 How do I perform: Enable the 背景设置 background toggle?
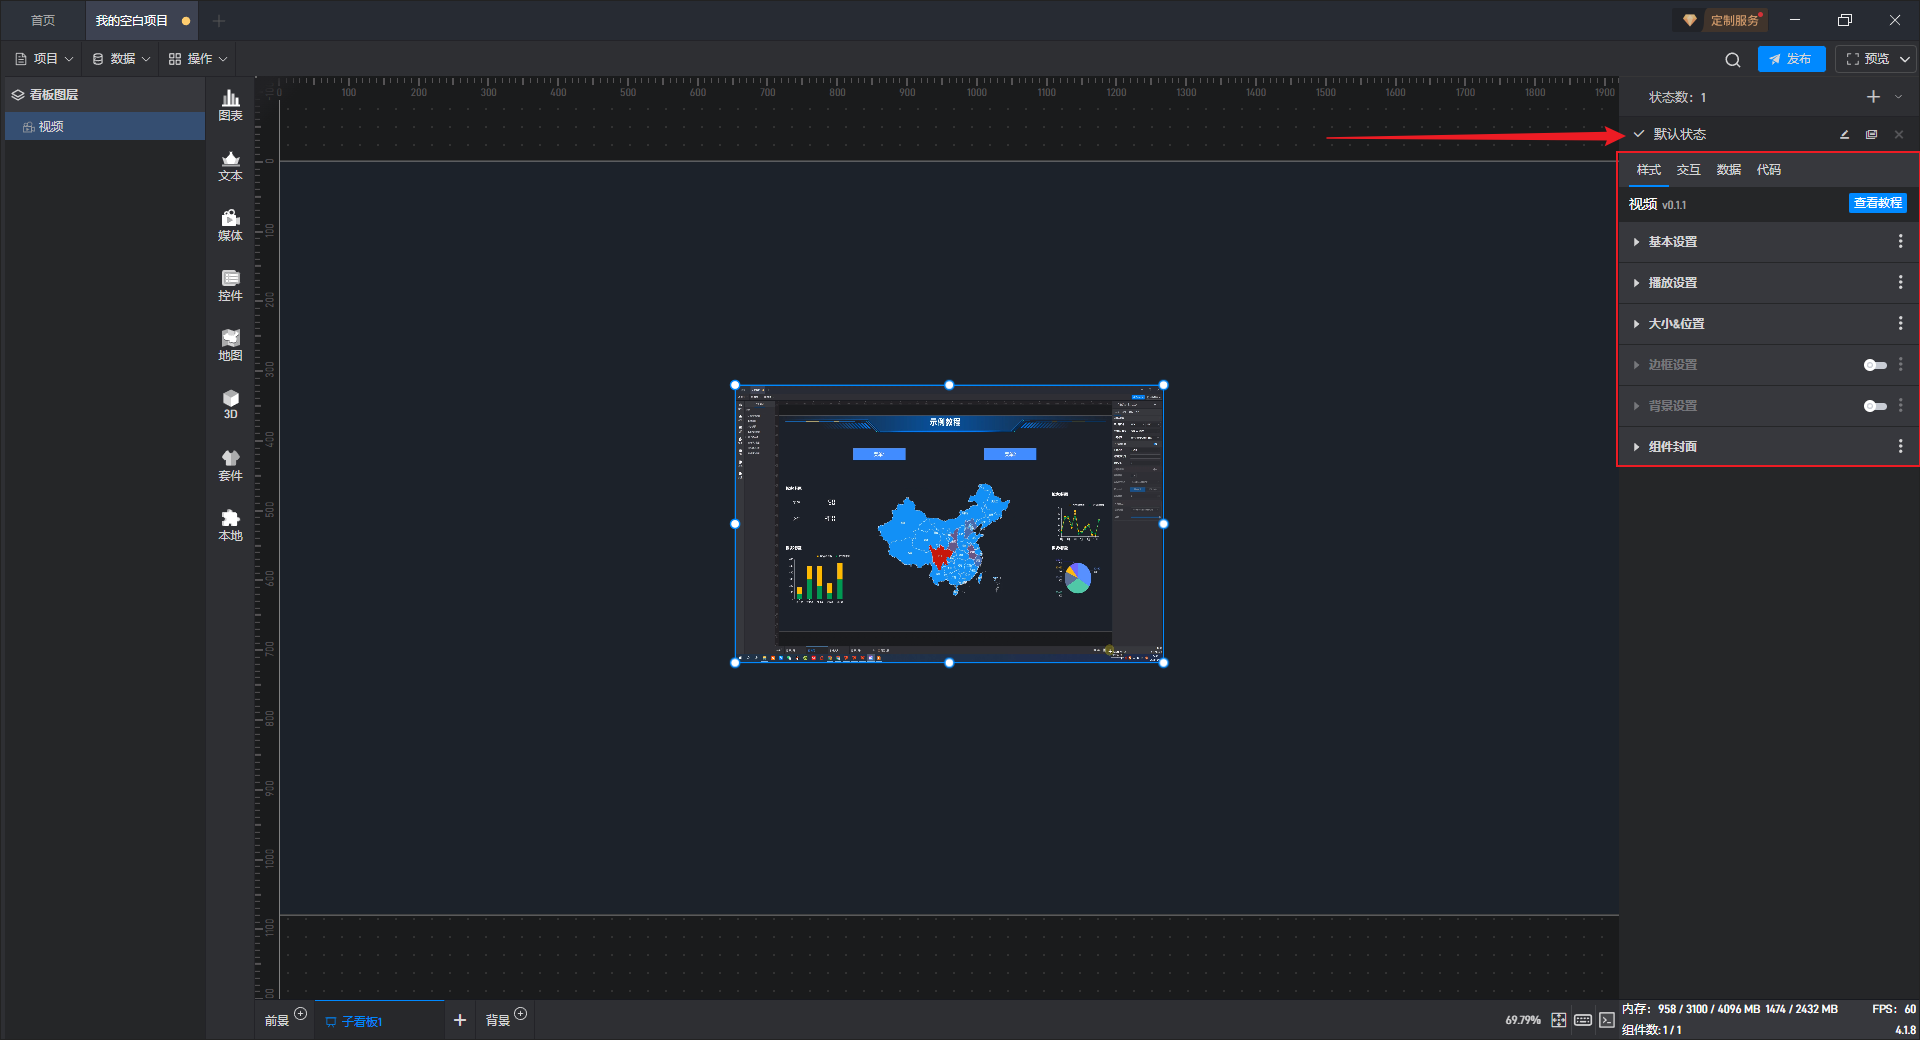[1874, 406]
